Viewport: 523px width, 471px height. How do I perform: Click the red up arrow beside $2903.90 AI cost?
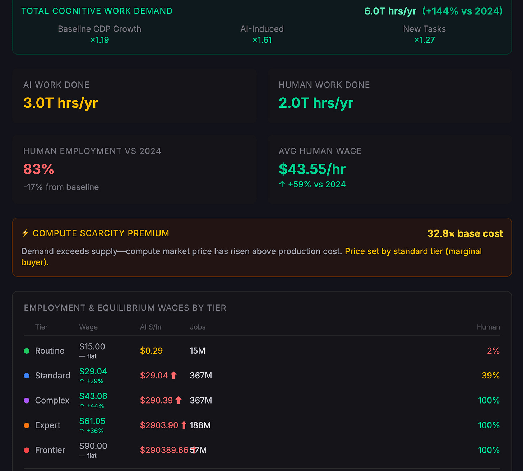(x=184, y=425)
